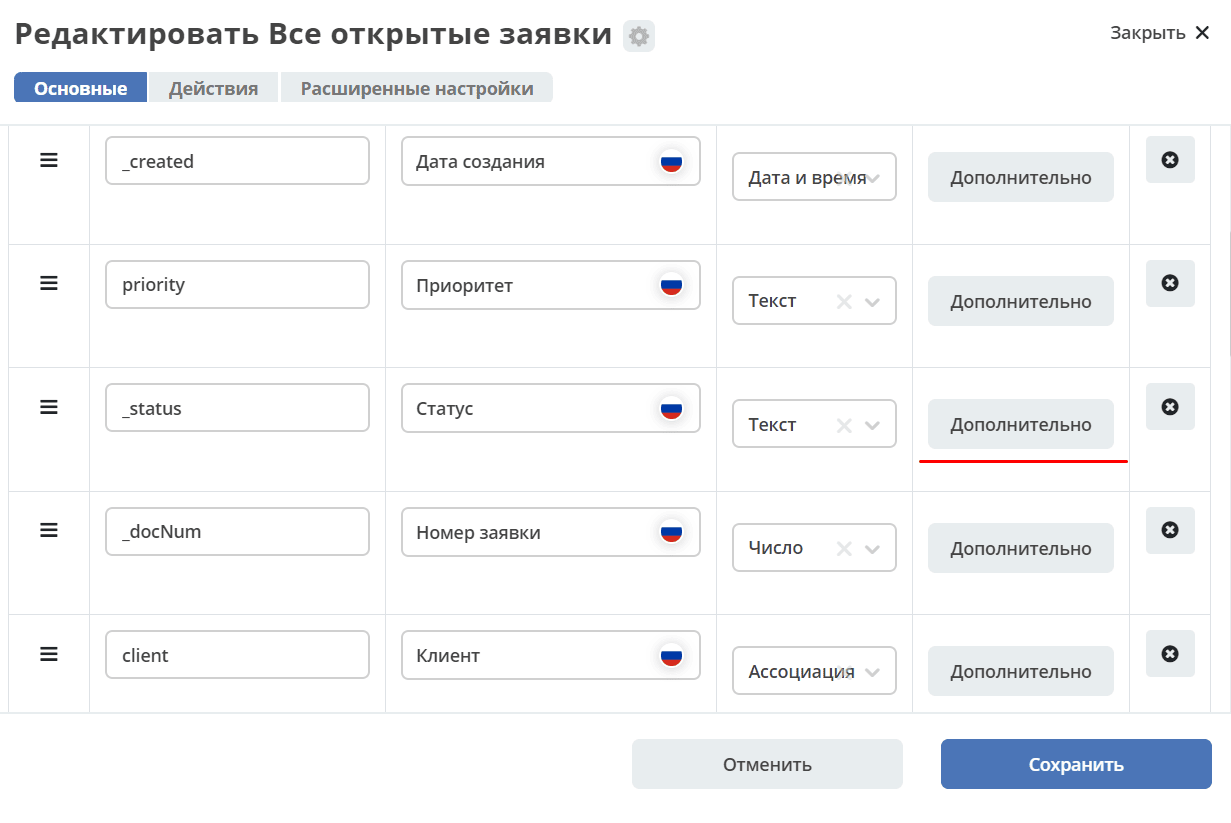This screenshot has height=823, width=1231.
Task: Click the Russian flag in Дата создания field
Action: point(671,162)
